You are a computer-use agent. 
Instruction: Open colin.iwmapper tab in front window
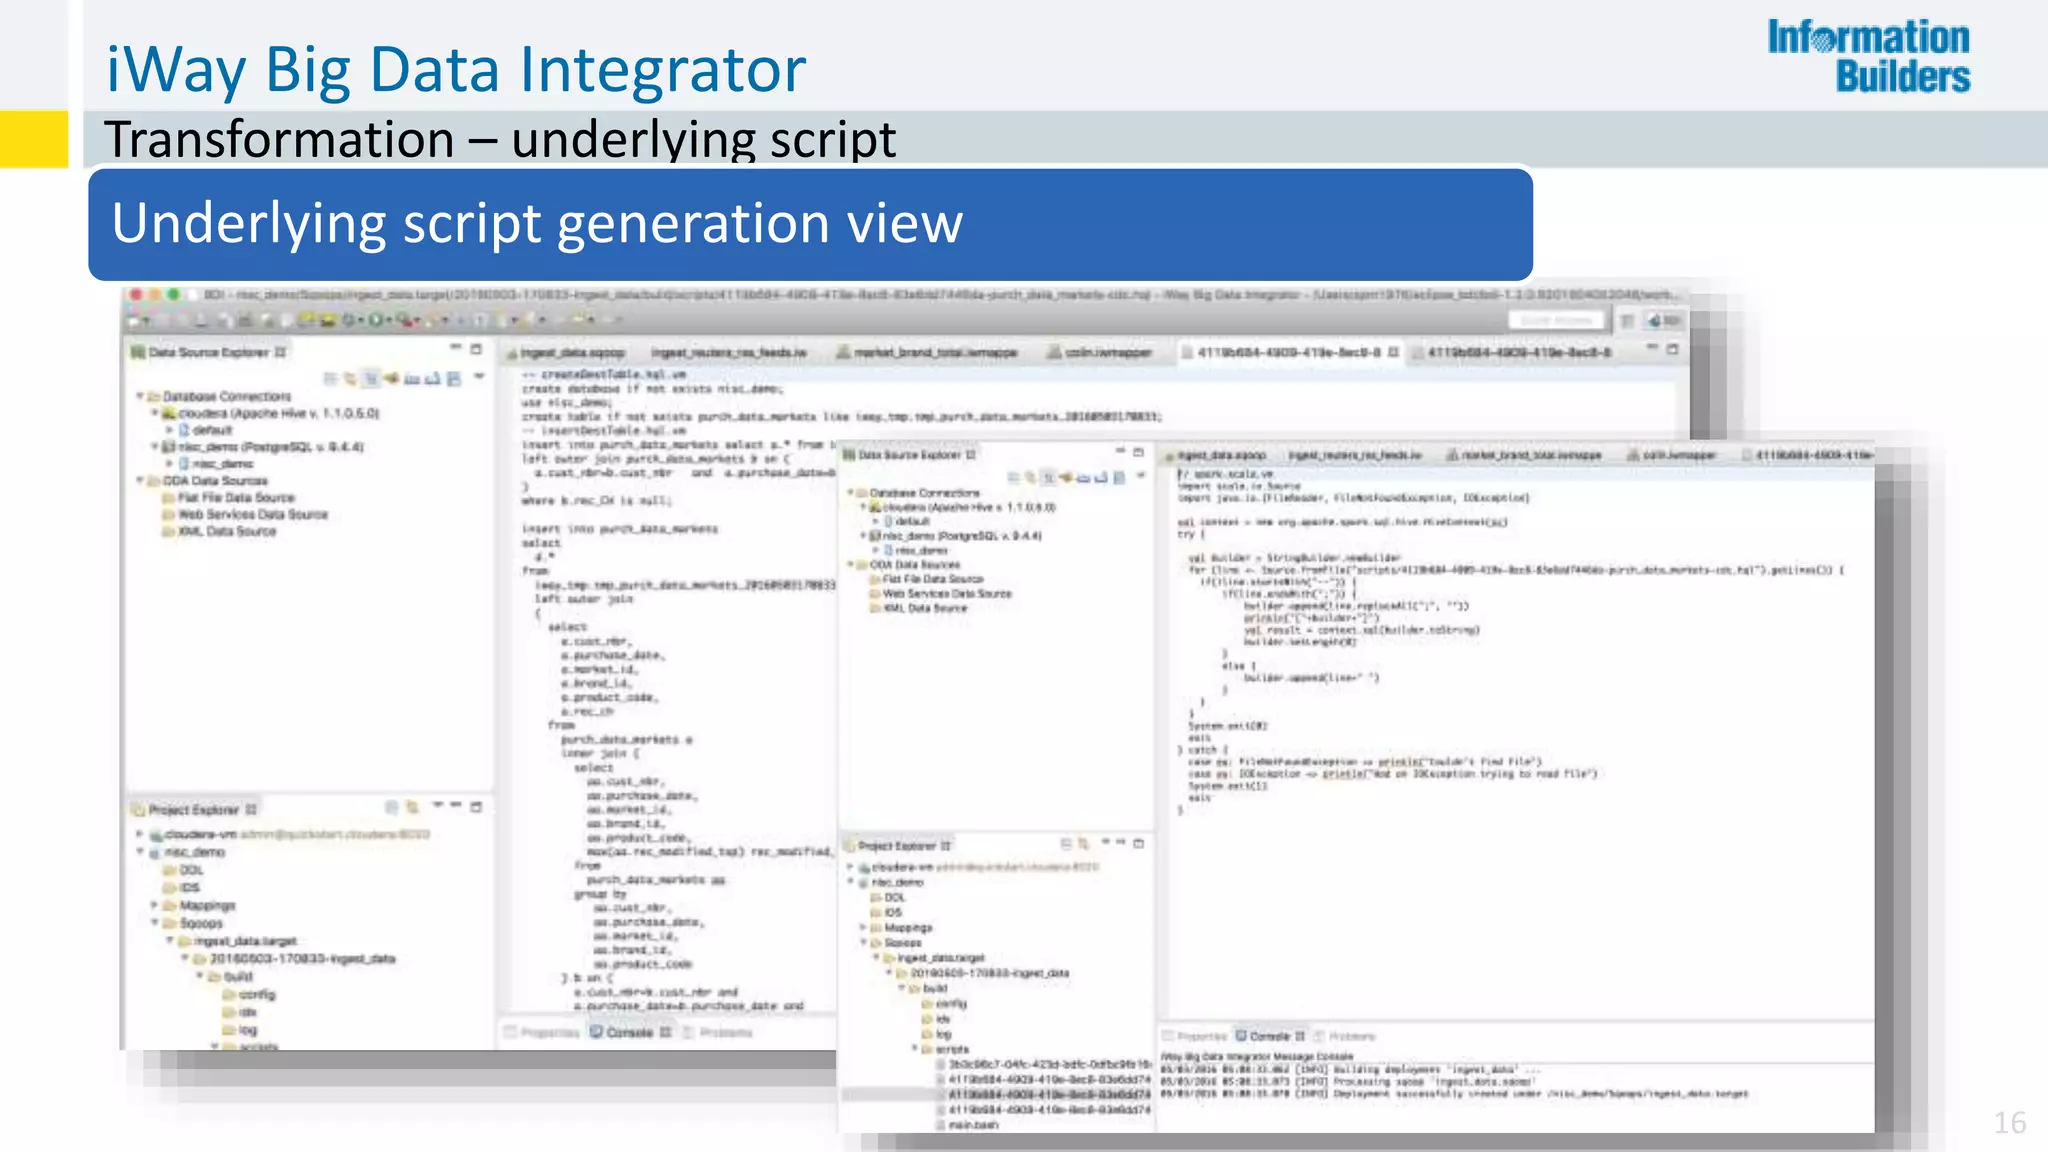(1671, 455)
